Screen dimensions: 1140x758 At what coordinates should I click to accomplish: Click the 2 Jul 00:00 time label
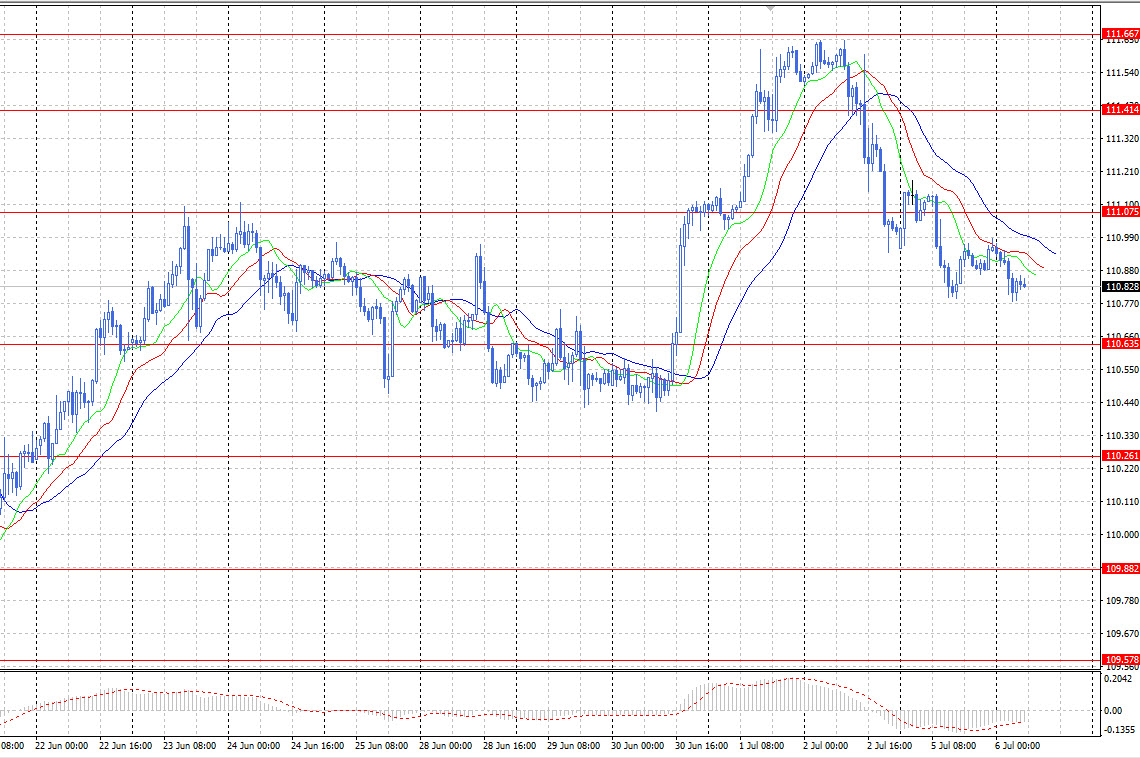(x=826, y=746)
